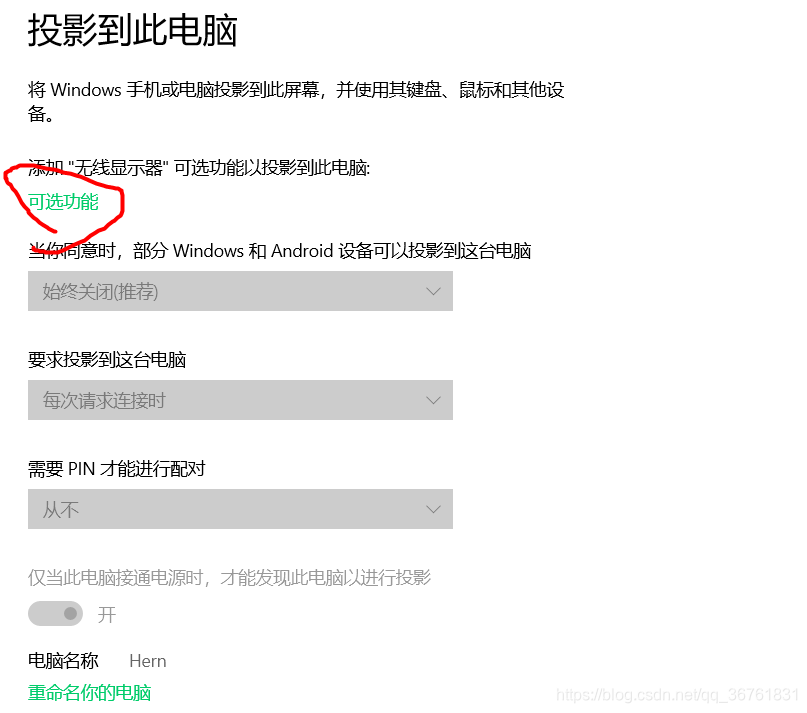The image size is (807, 713).
Task: Click the chevron arrow on 从不 box
Action: [433, 510]
